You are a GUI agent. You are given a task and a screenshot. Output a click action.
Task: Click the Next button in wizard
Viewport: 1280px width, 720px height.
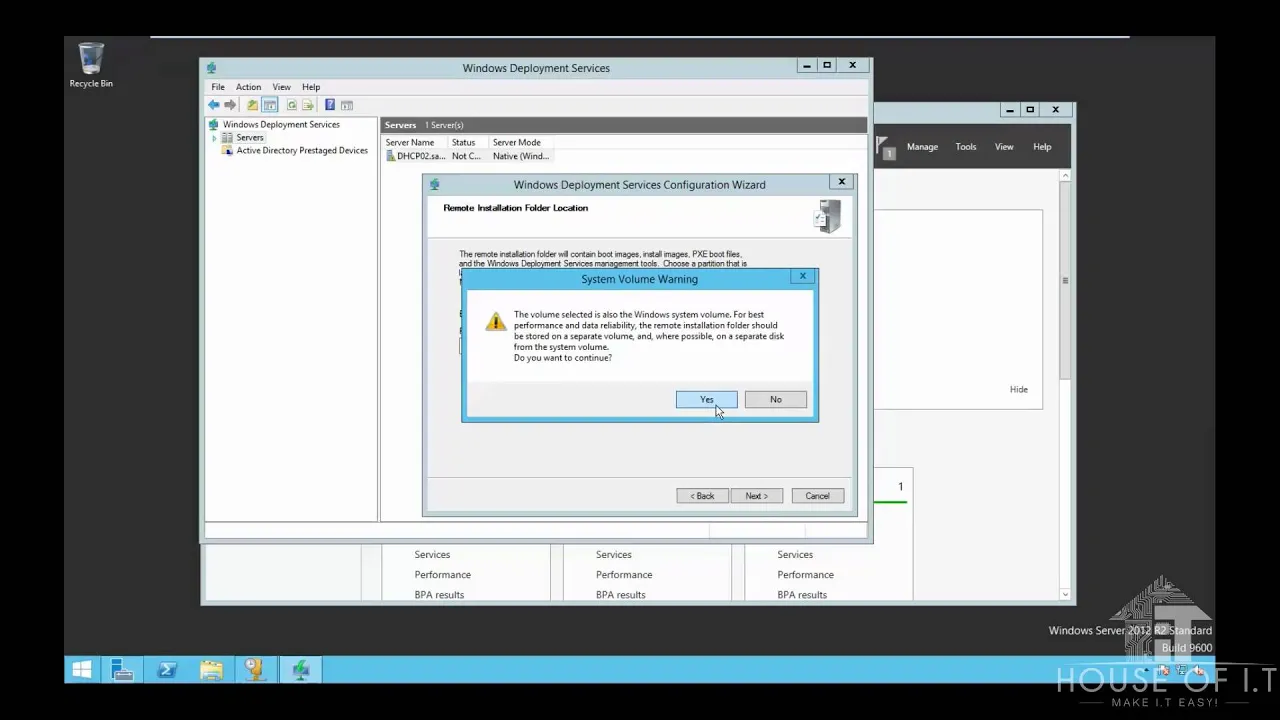tap(757, 496)
